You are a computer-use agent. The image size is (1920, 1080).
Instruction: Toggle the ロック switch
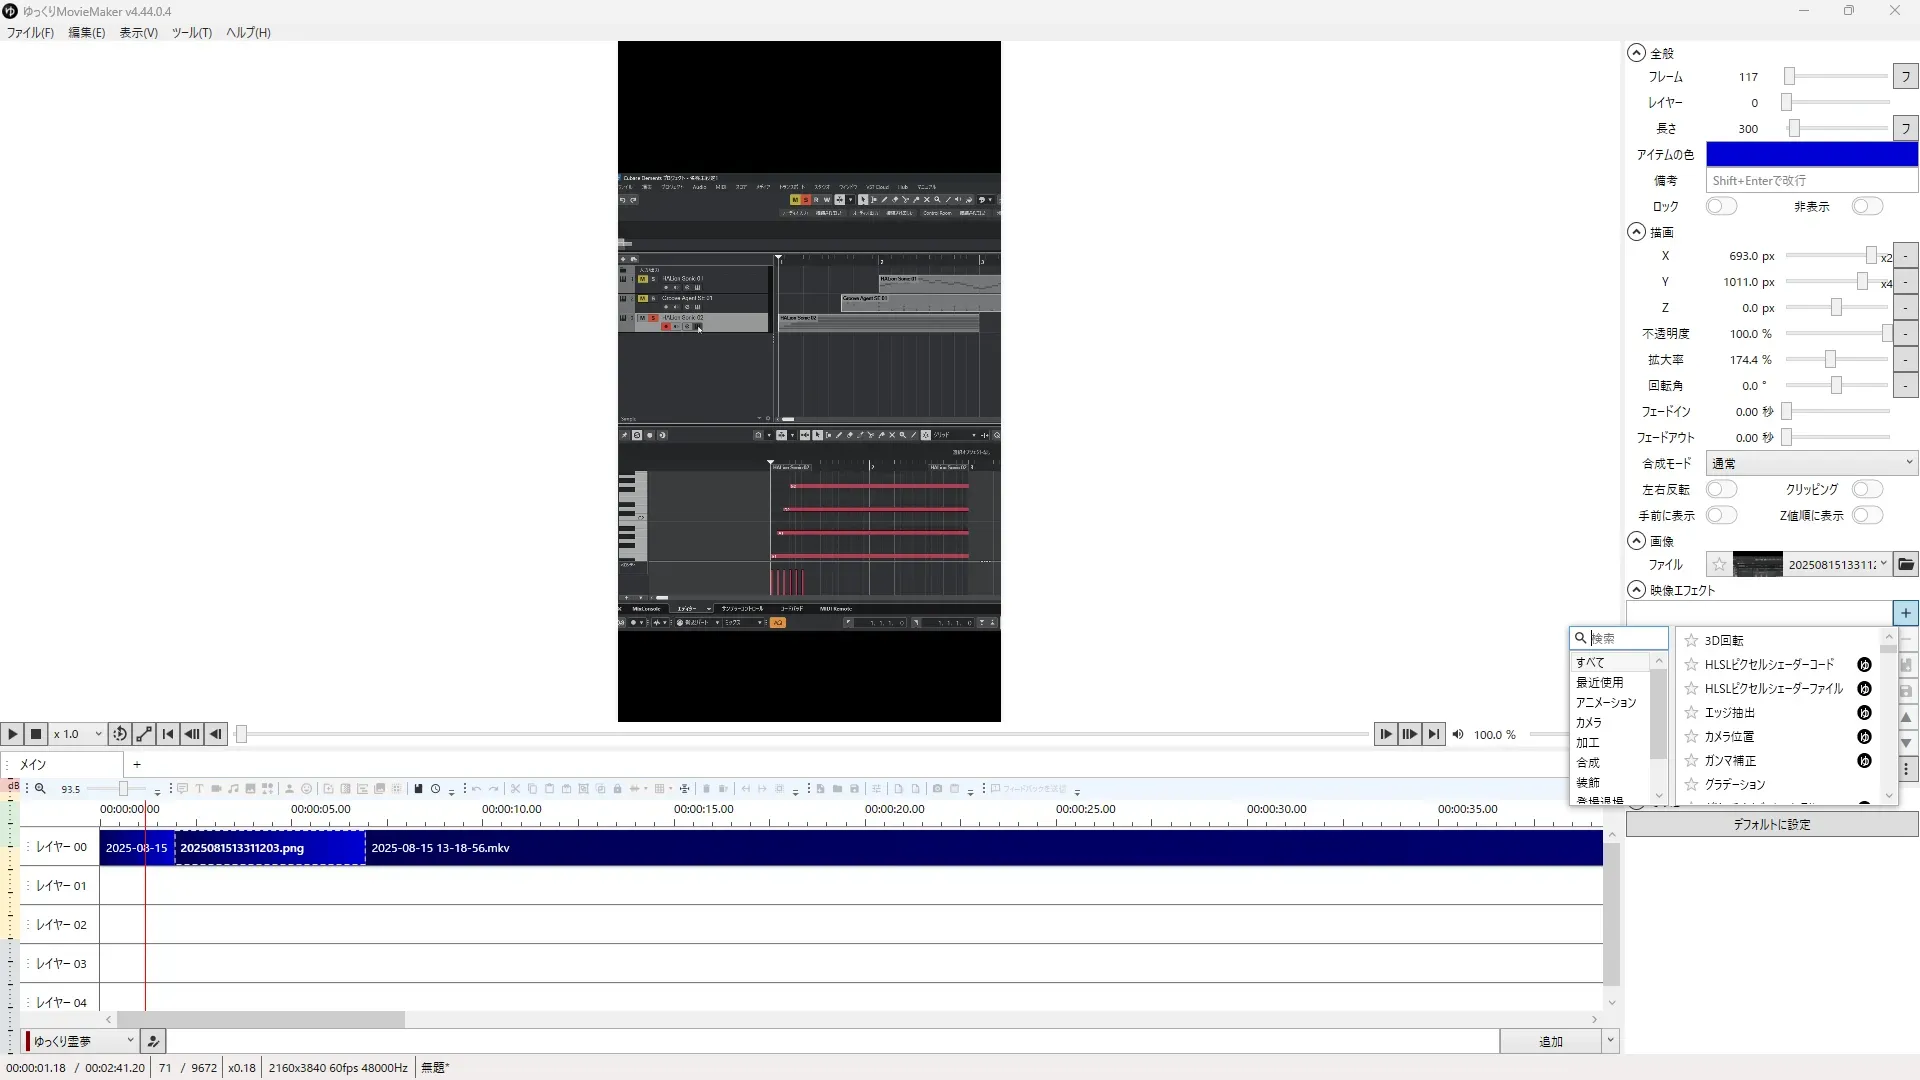click(x=1721, y=206)
